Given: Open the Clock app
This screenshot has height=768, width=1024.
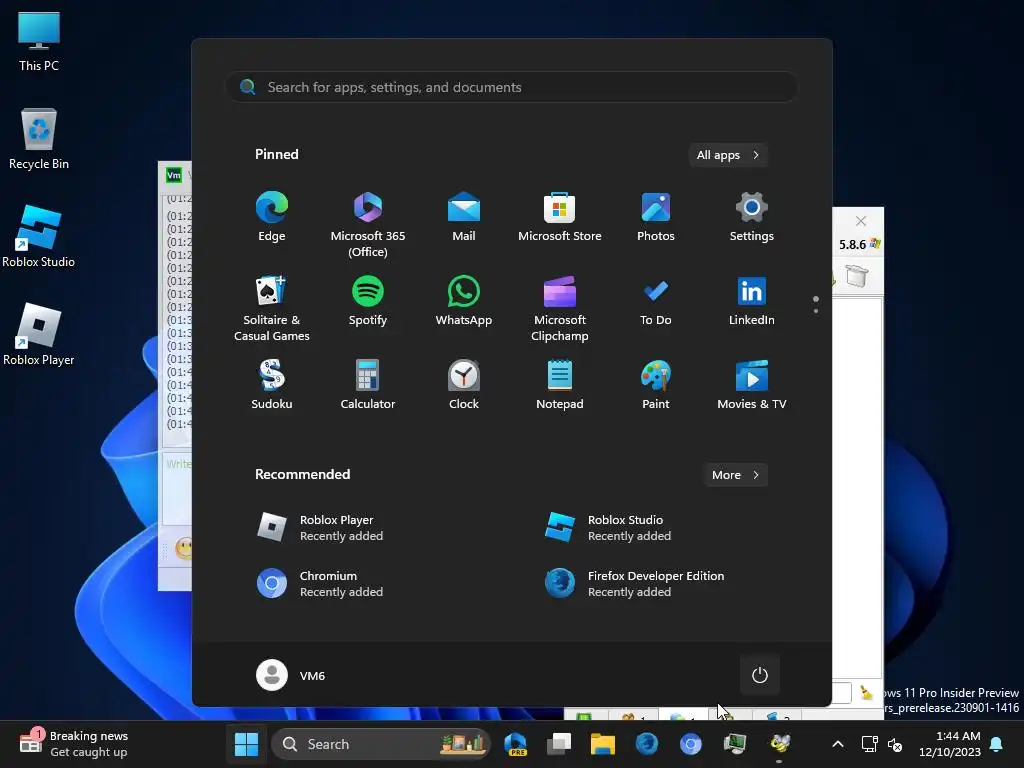Looking at the screenshot, I should click(464, 385).
